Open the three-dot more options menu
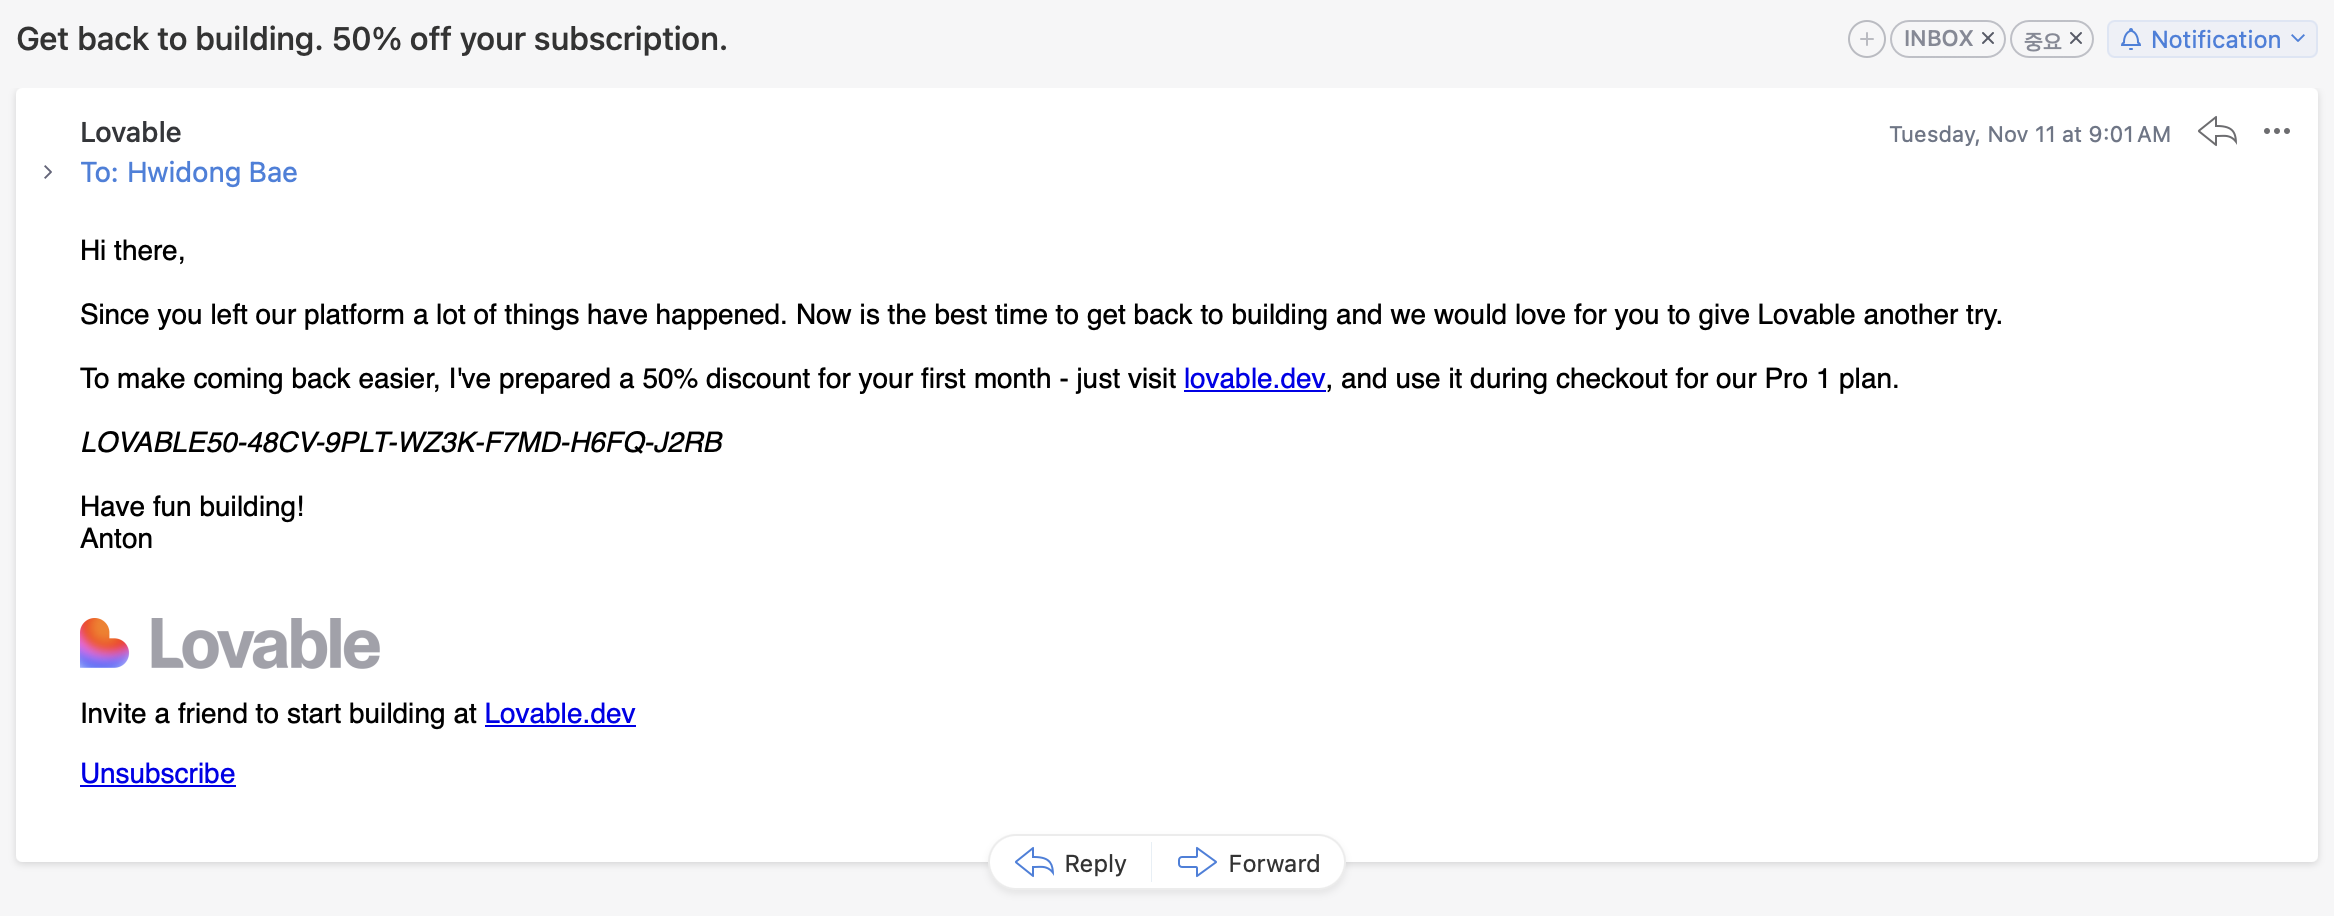Screen dimensions: 2334x916 click(2277, 132)
